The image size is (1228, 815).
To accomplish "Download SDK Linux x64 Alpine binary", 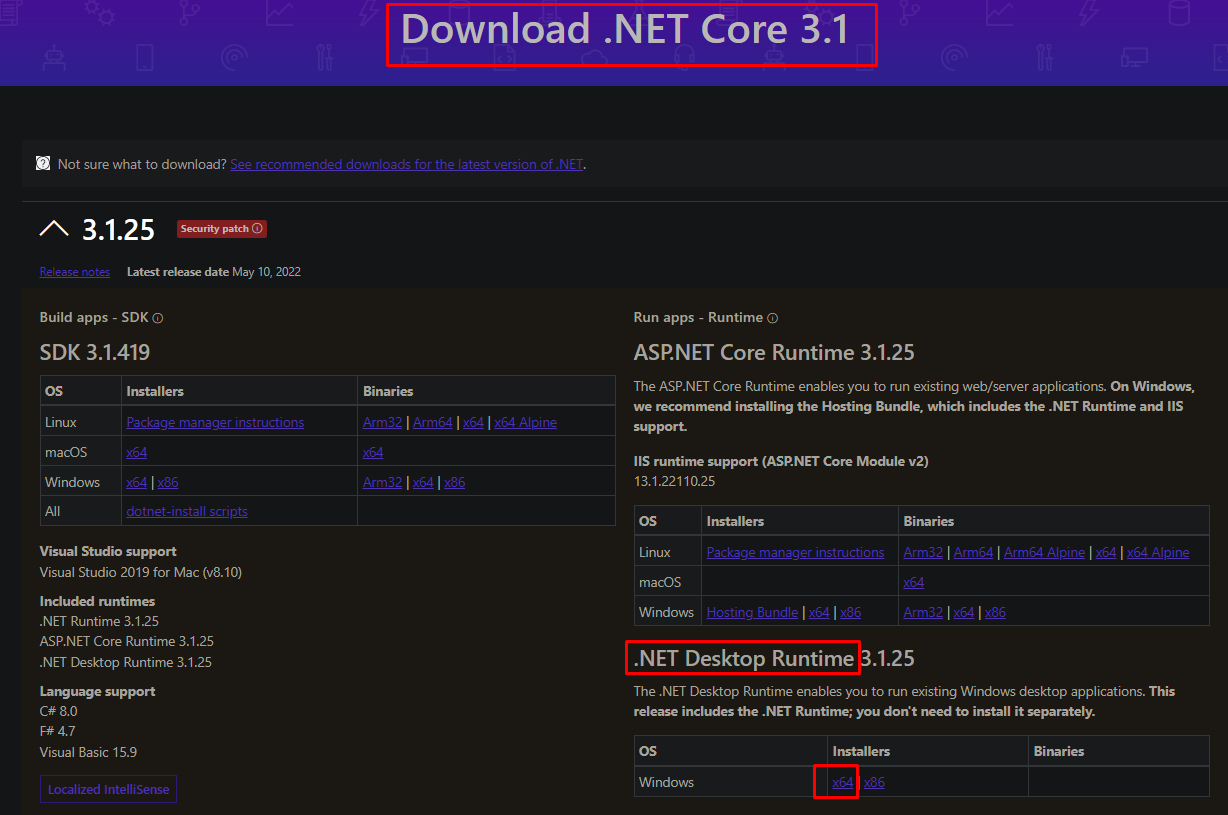I will coord(525,422).
